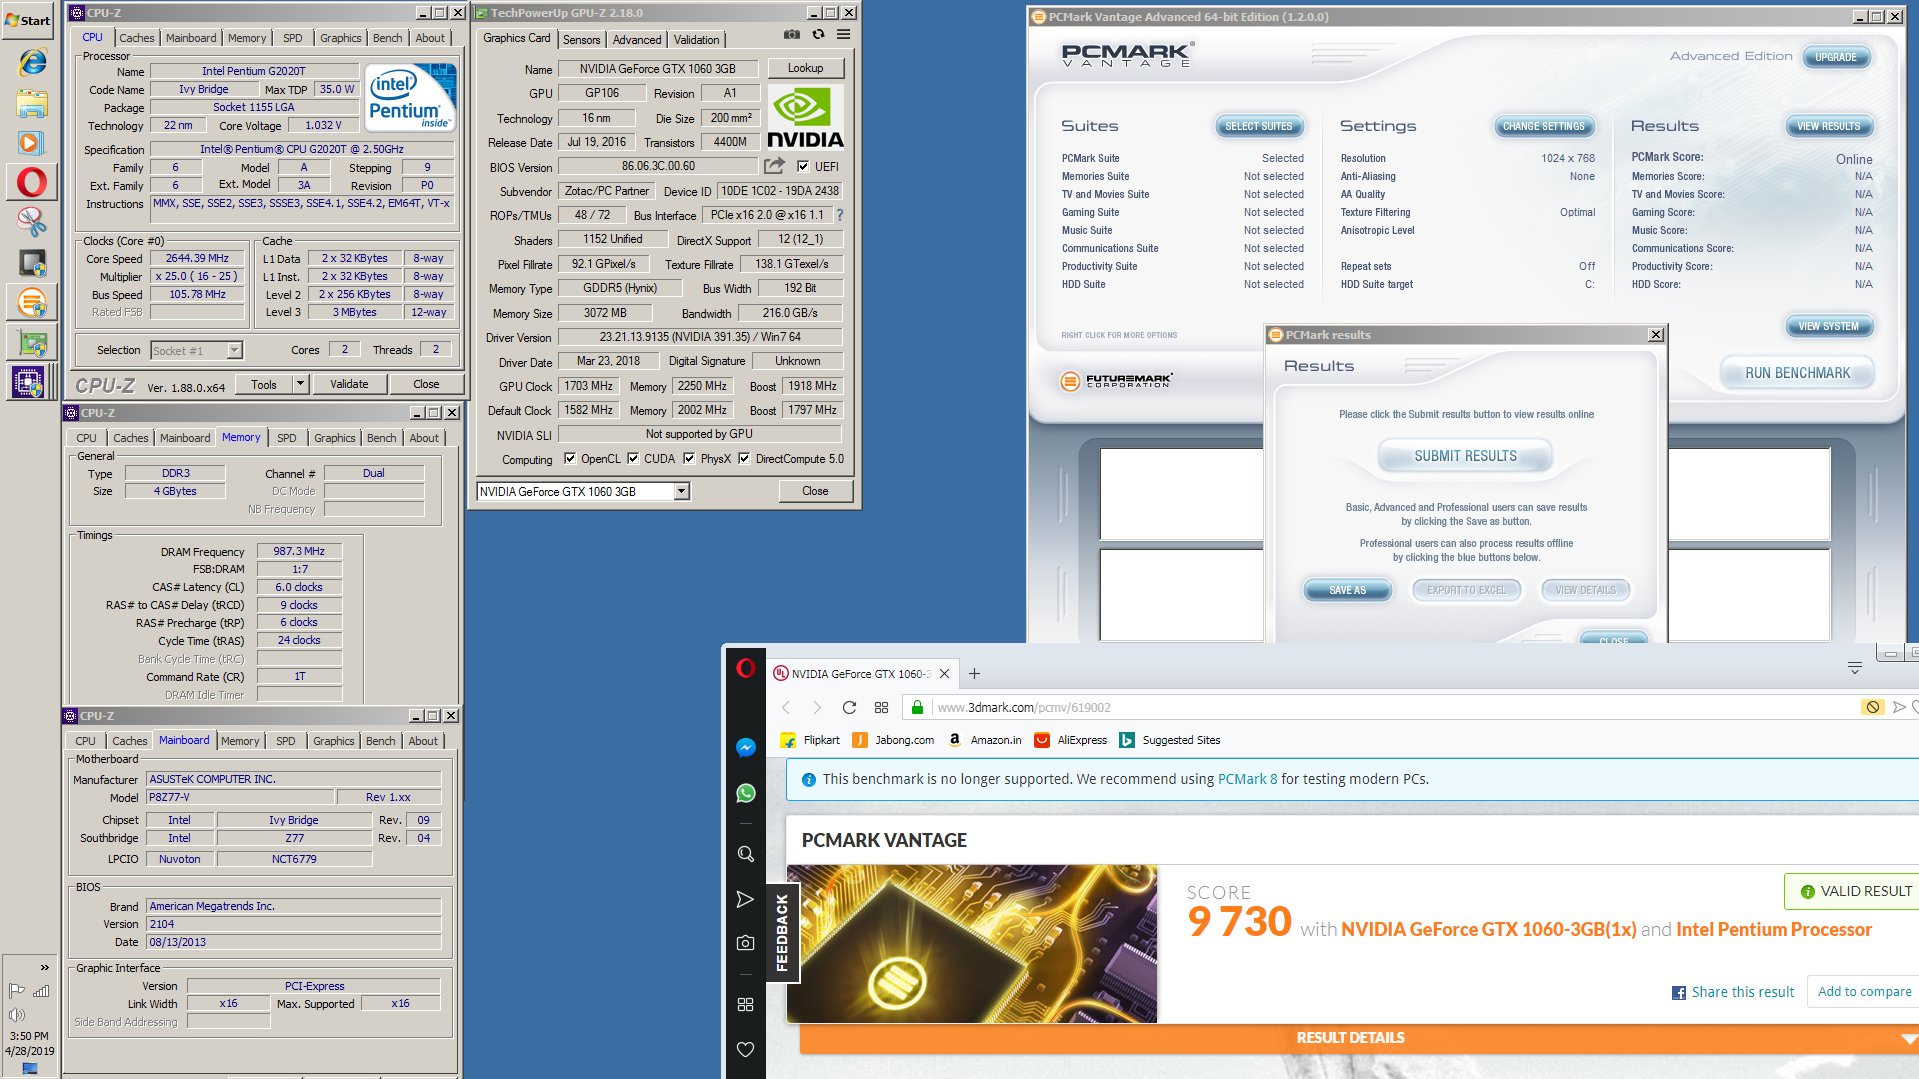Expand the orange RESULT DETAILS bar
Screen dimensions: 1919x1079
[1359, 1038]
